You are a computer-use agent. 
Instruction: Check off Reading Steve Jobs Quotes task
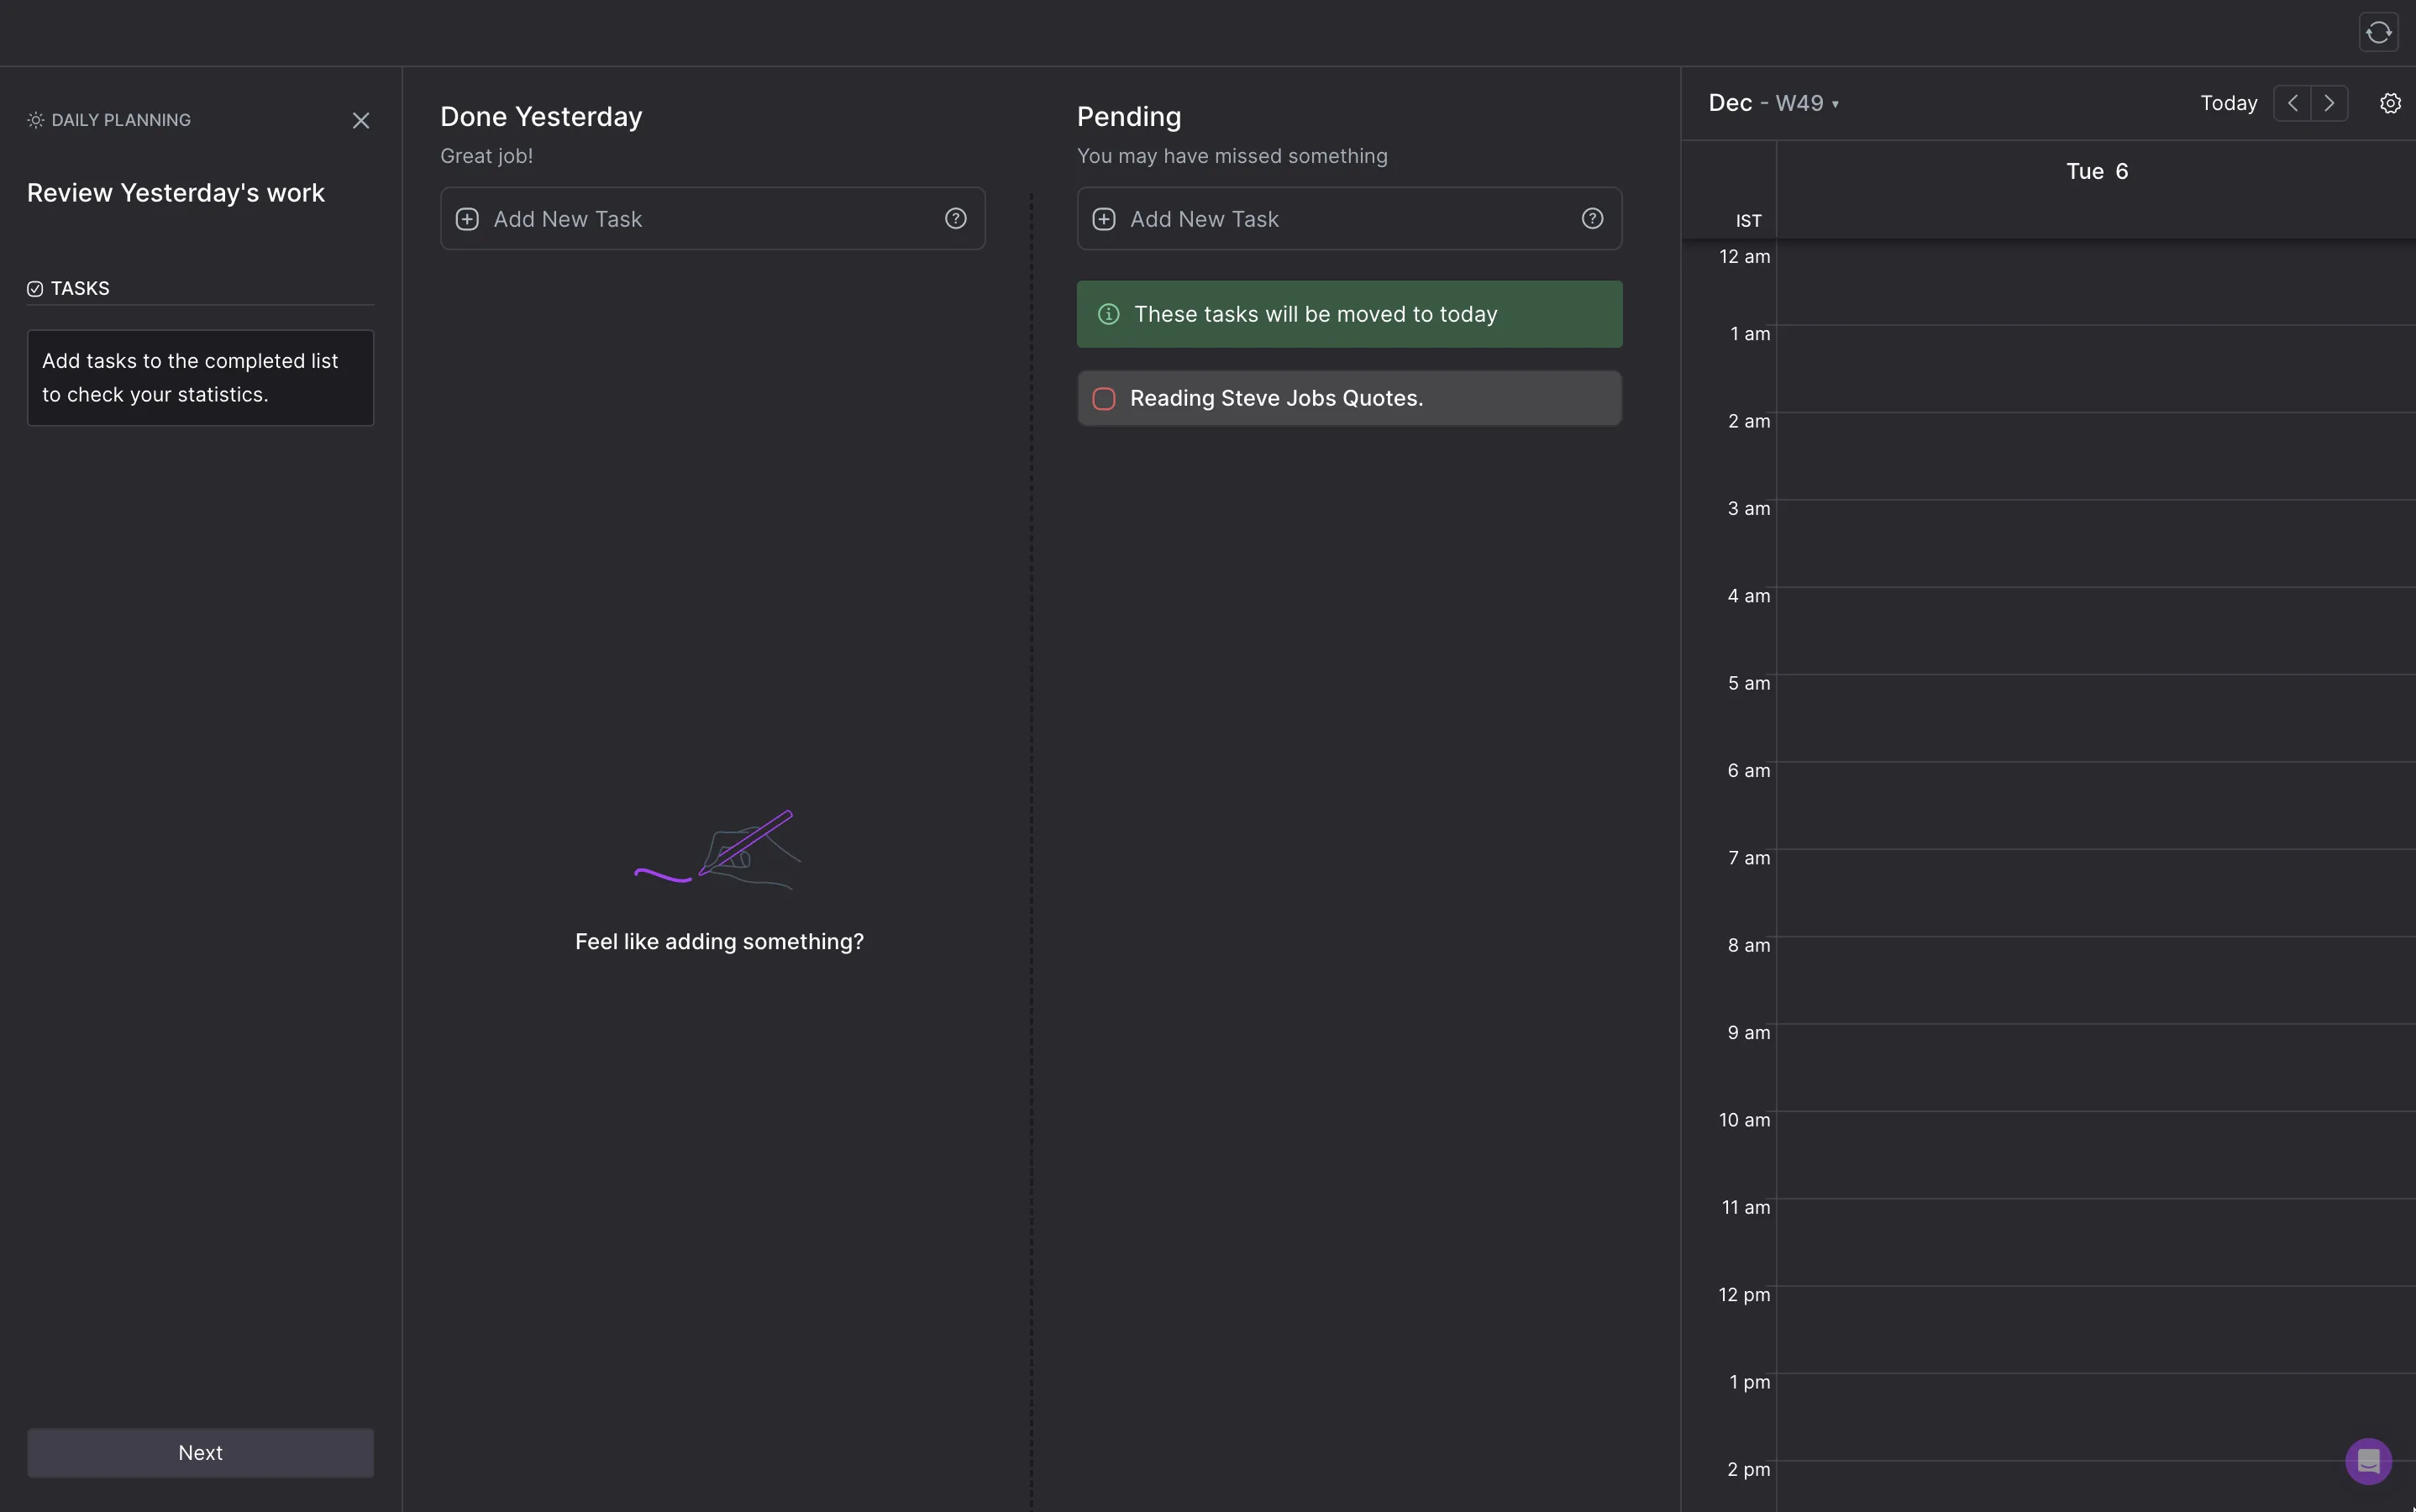1104,399
